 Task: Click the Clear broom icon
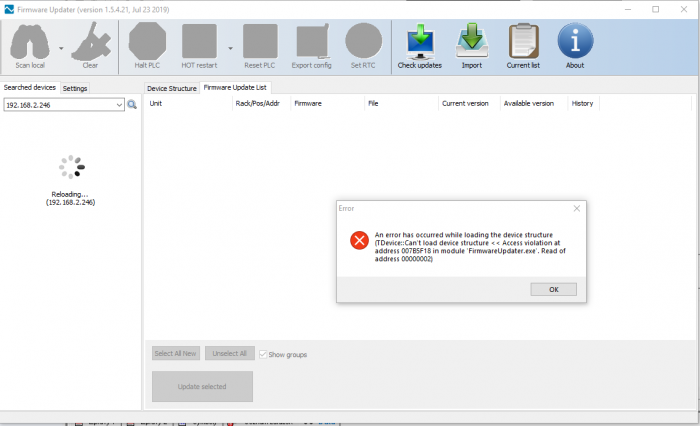[90, 42]
